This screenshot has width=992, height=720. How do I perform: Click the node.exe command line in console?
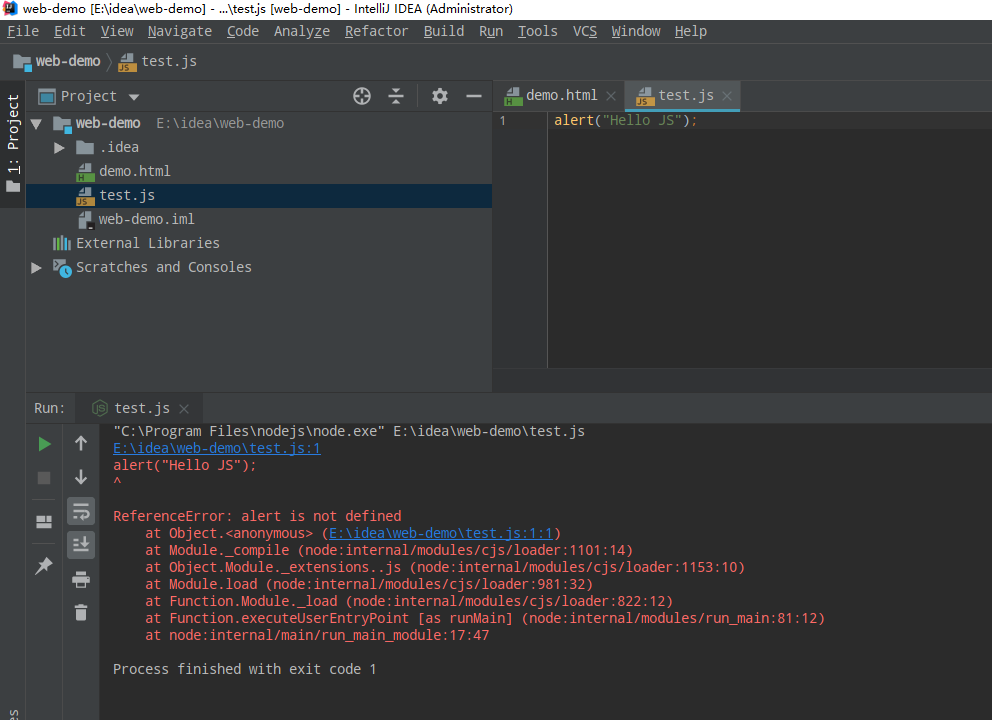click(x=349, y=431)
